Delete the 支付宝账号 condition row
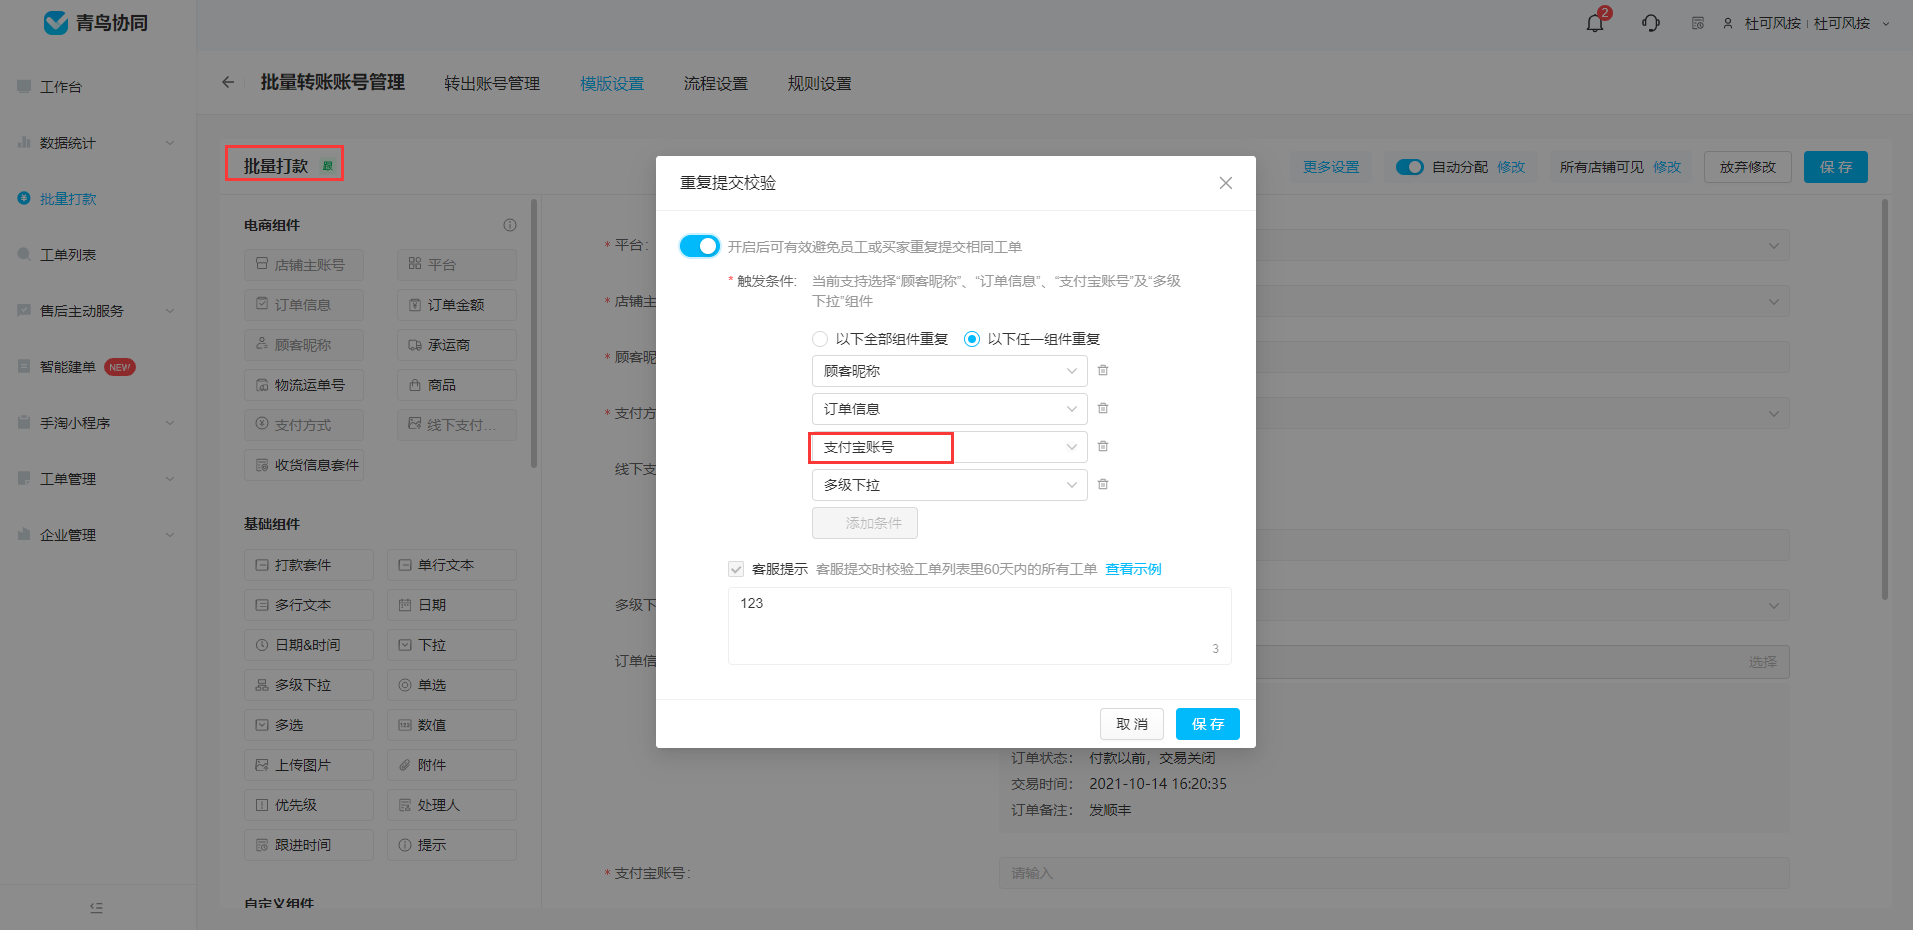 click(x=1103, y=446)
